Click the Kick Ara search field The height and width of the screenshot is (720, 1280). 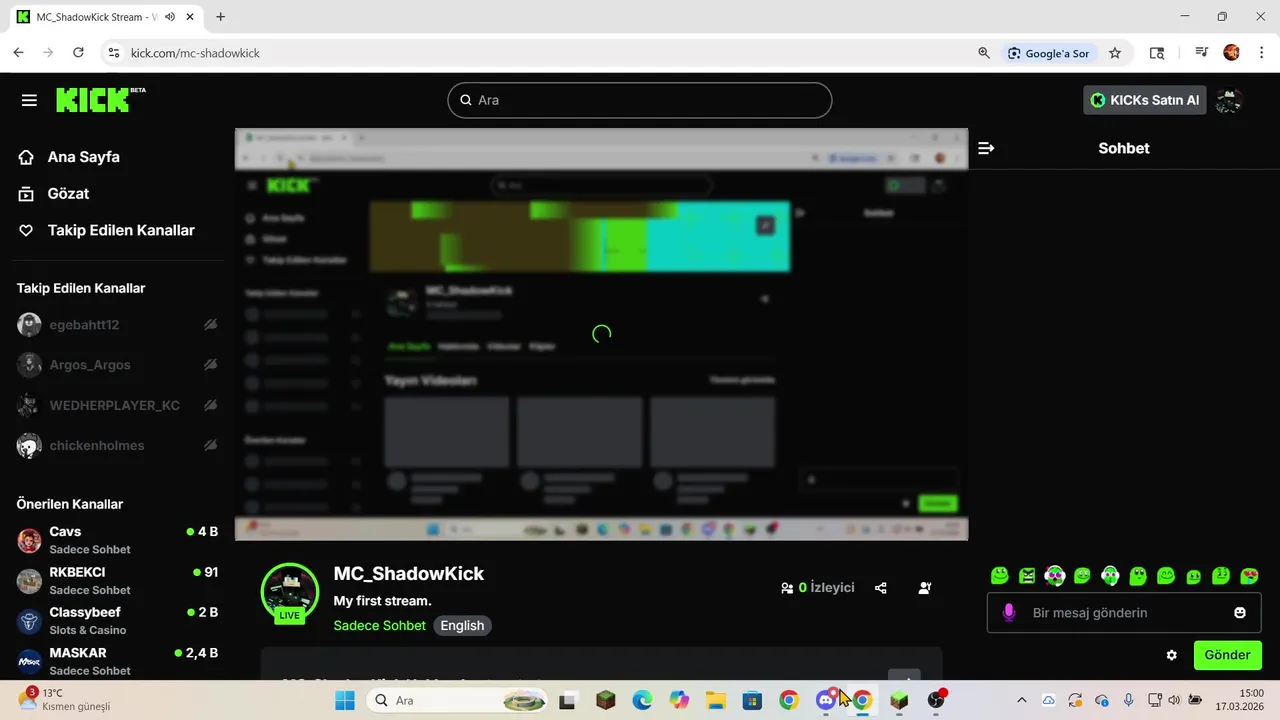[x=640, y=100]
